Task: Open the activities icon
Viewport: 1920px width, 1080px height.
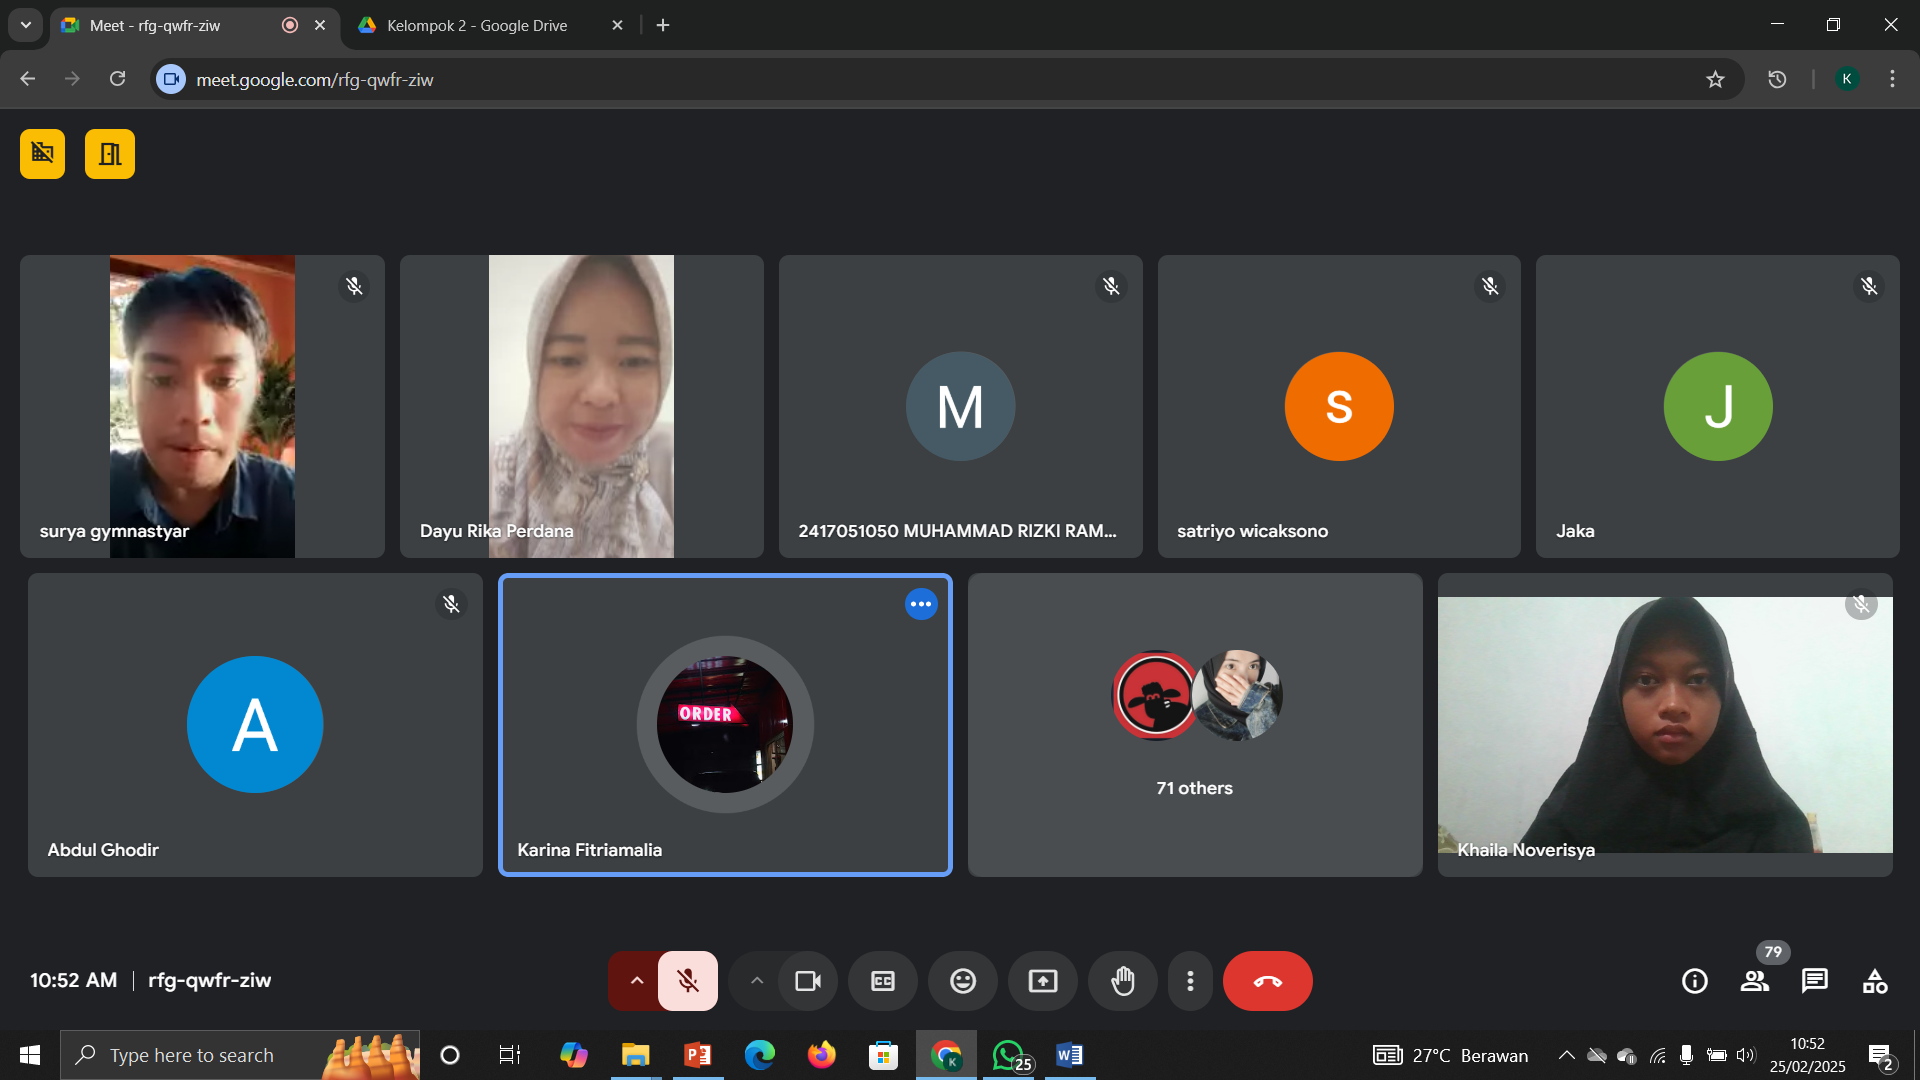Action: (1875, 981)
